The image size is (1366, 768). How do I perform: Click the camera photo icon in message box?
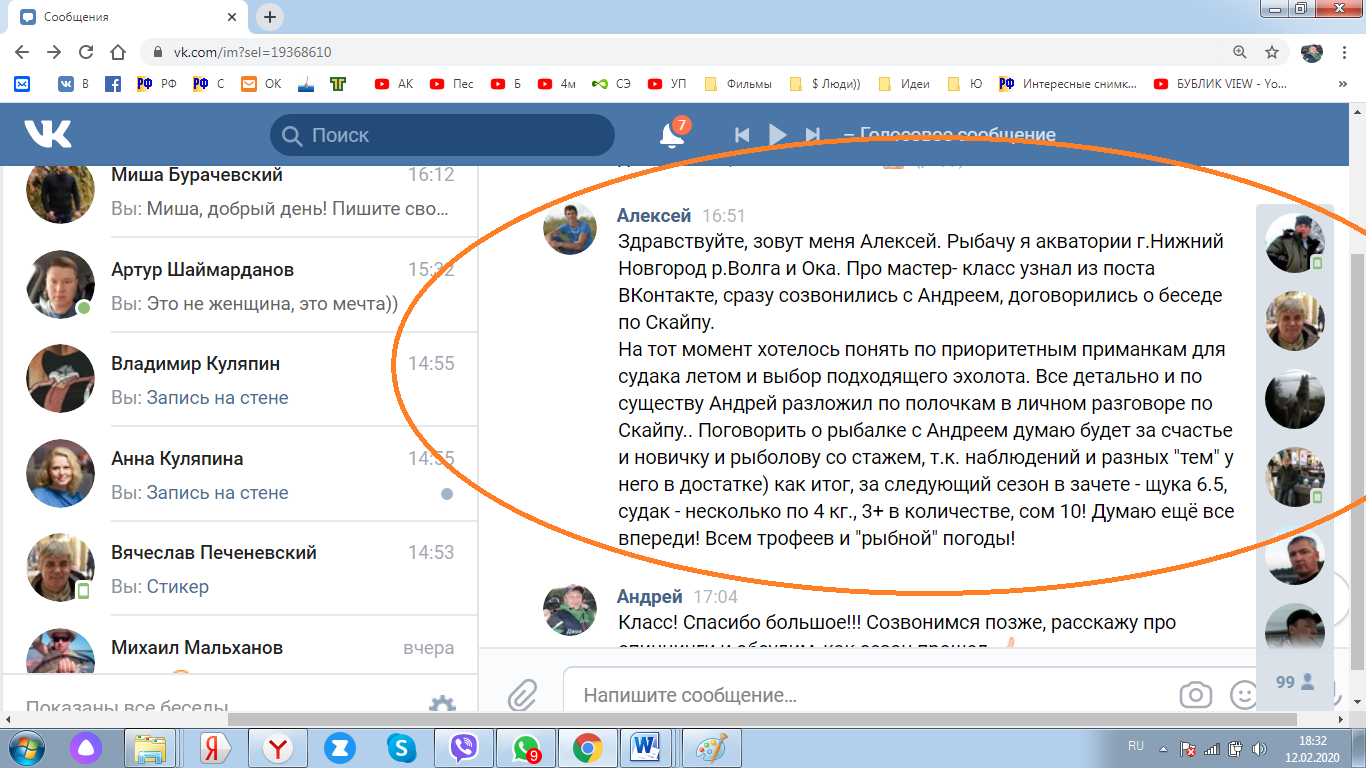[1195, 695]
